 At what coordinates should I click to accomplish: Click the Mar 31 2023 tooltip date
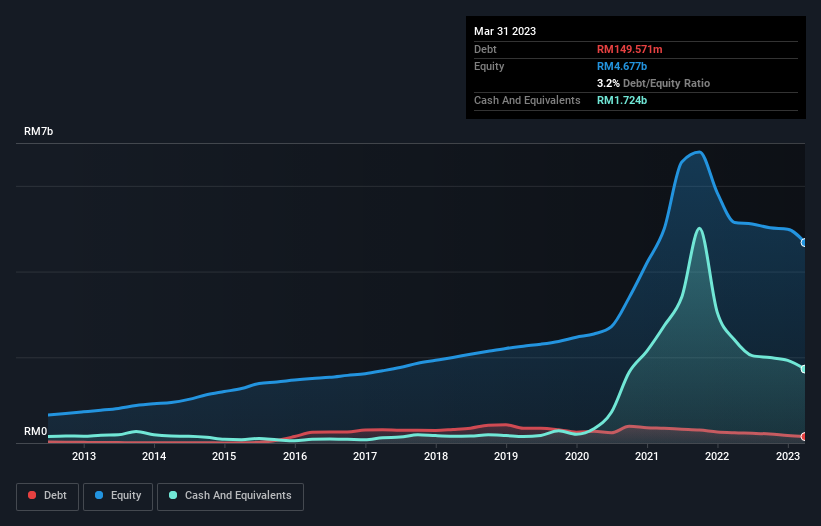tap(505, 31)
